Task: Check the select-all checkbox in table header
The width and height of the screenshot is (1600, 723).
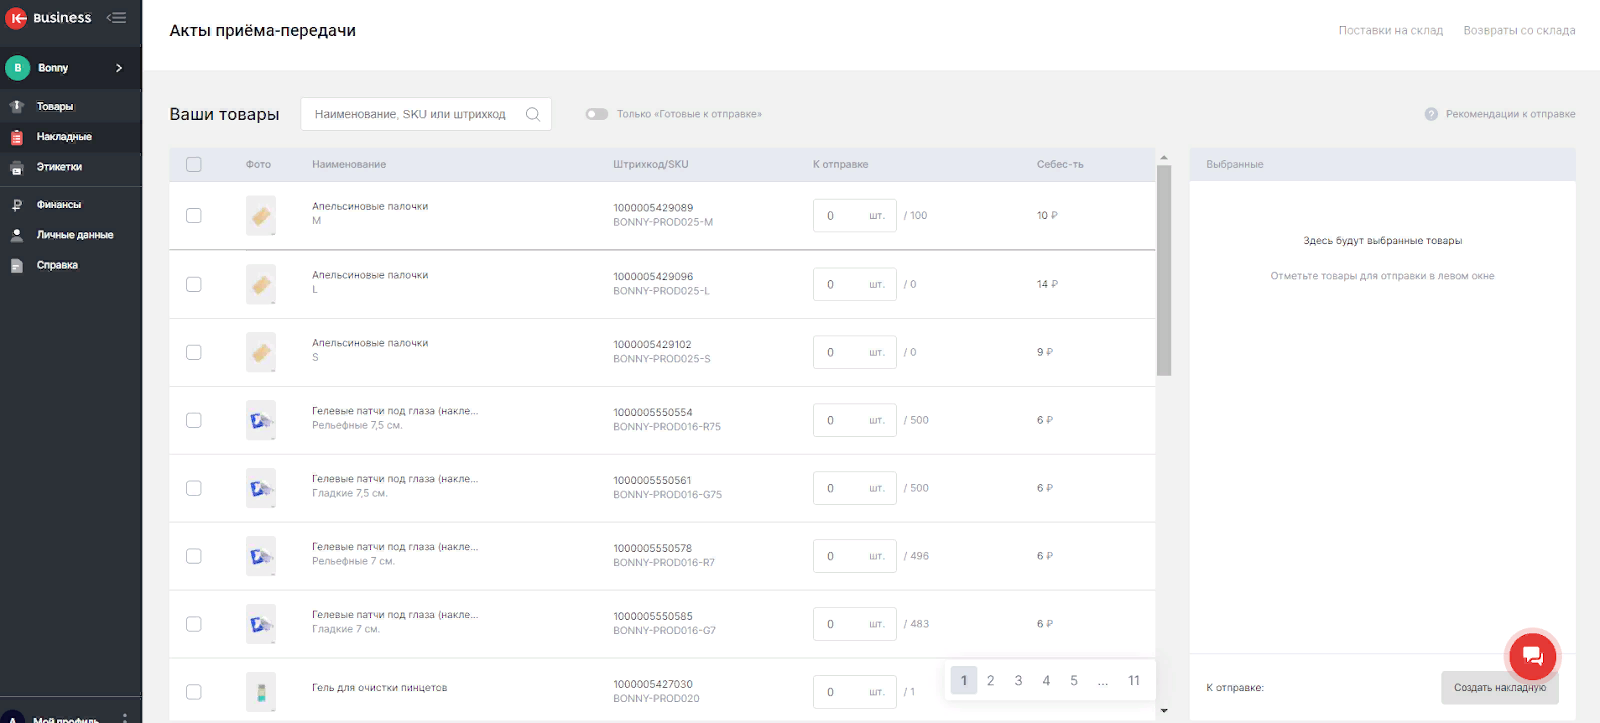Action: pyautogui.click(x=194, y=164)
